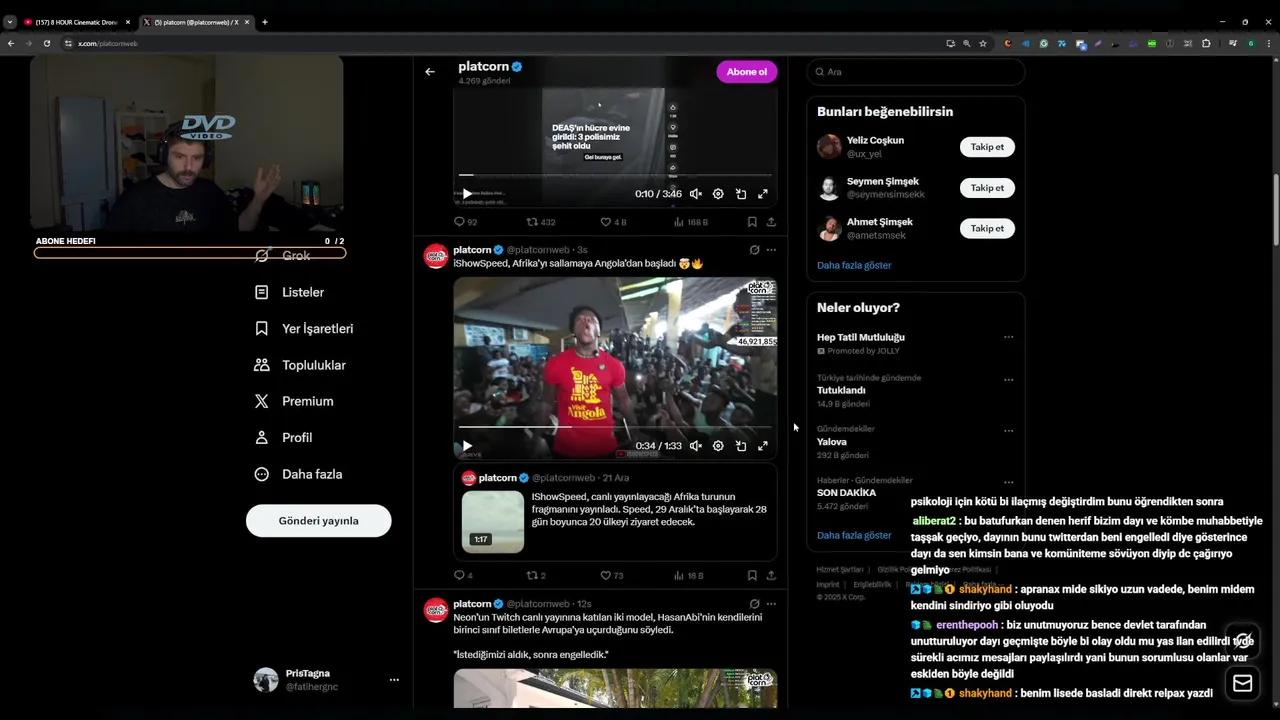Open Grok icon on IShowSpeed Angola post
This screenshot has width=1280, height=720.
754,250
